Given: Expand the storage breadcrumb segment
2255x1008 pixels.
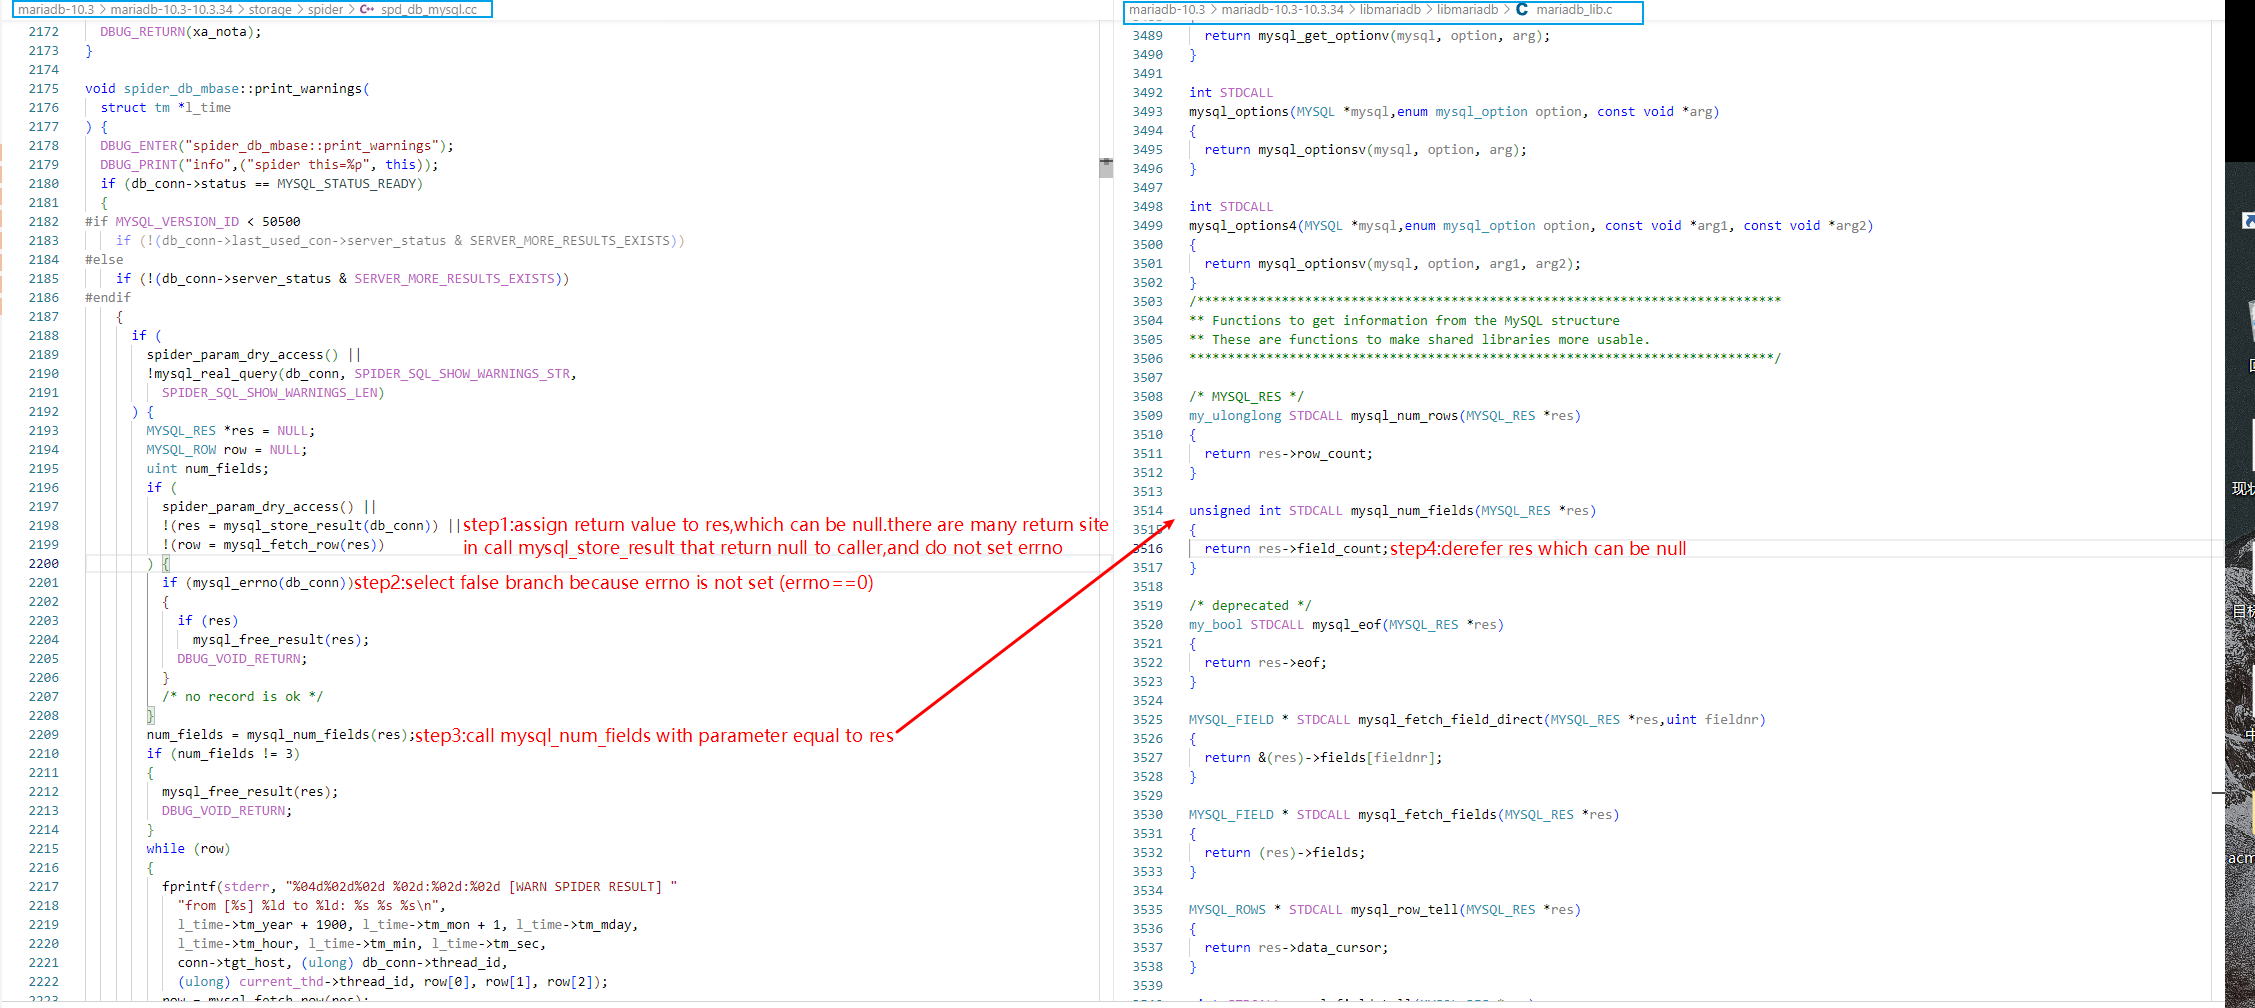Looking at the screenshot, I should point(270,9).
